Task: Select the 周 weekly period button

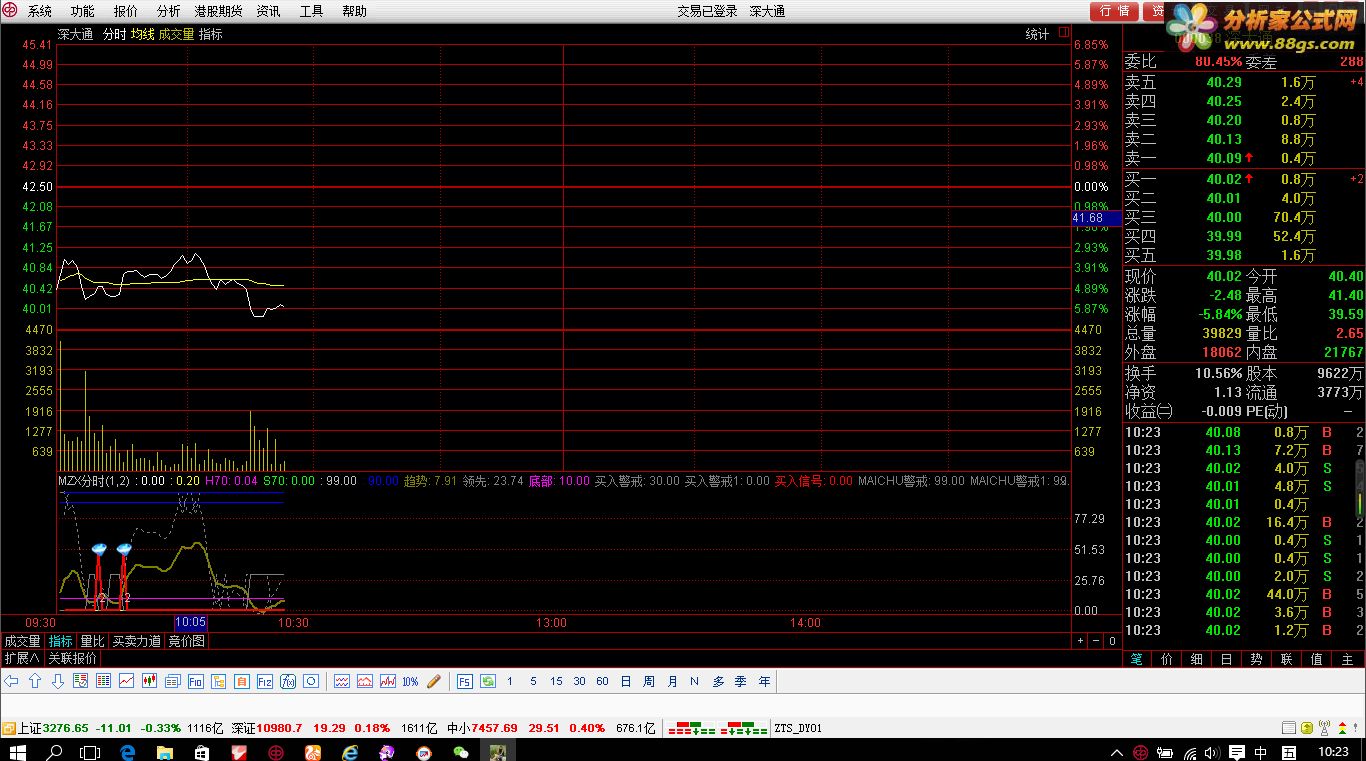Action: pos(649,681)
